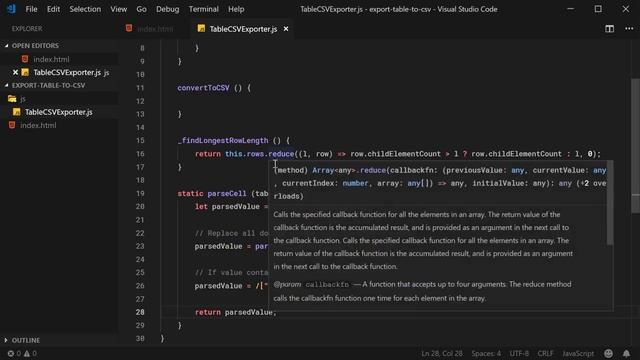Click Ln 28, Col 28 in status bar
This screenshot has width=640, height=360.
[442, 353]
